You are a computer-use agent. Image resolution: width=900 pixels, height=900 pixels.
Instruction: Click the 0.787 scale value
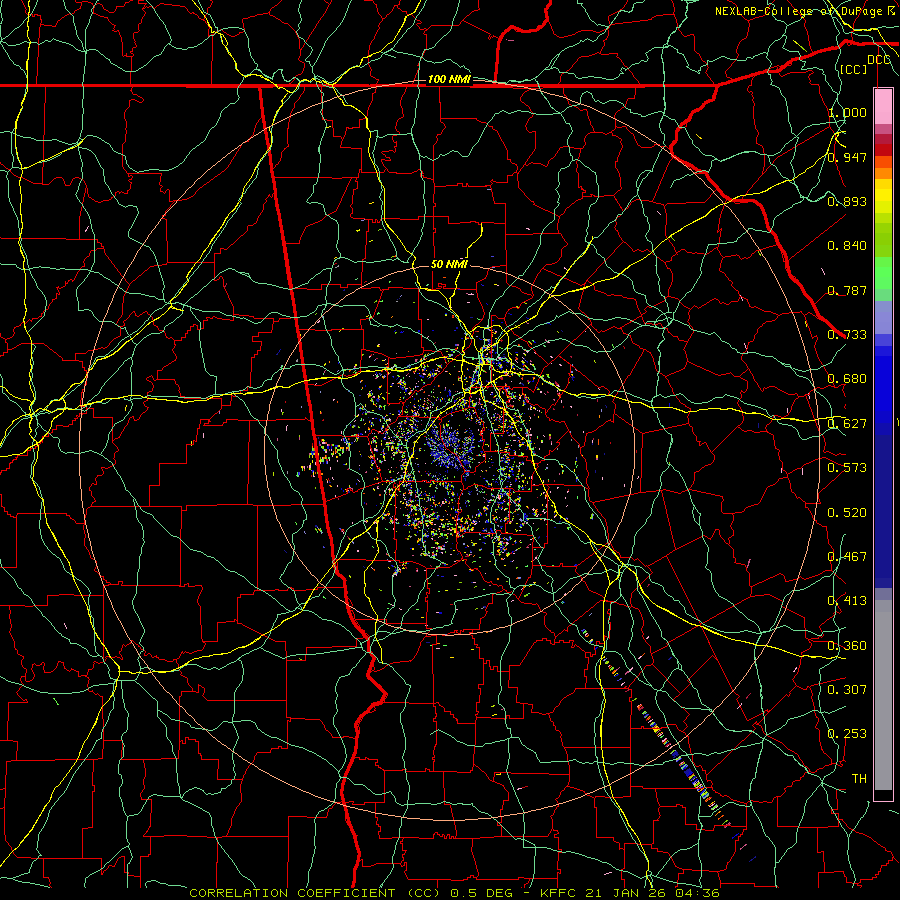tap(847, 290)
